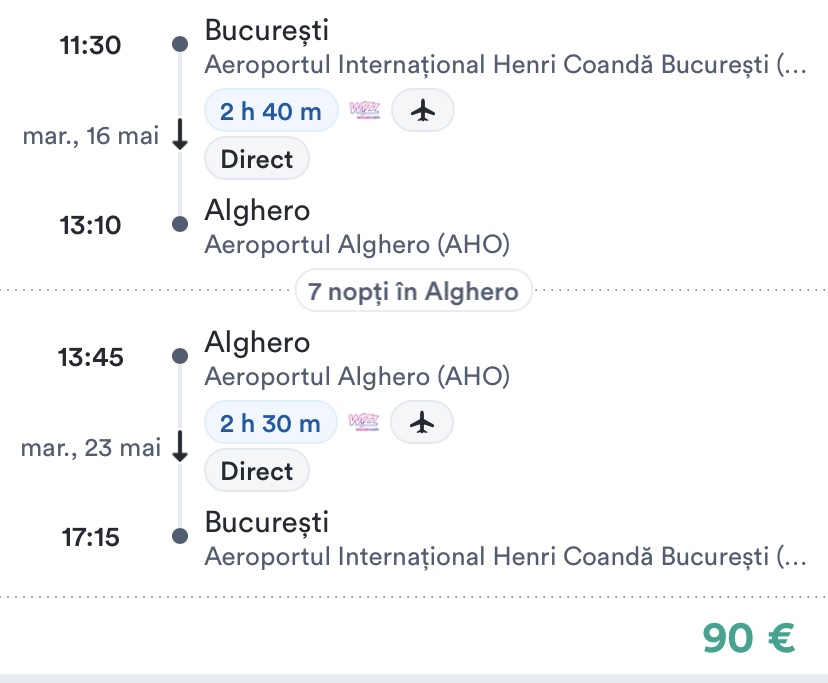Click the 90 € price
Screen dimensions: 828x683
click(748, 638)
